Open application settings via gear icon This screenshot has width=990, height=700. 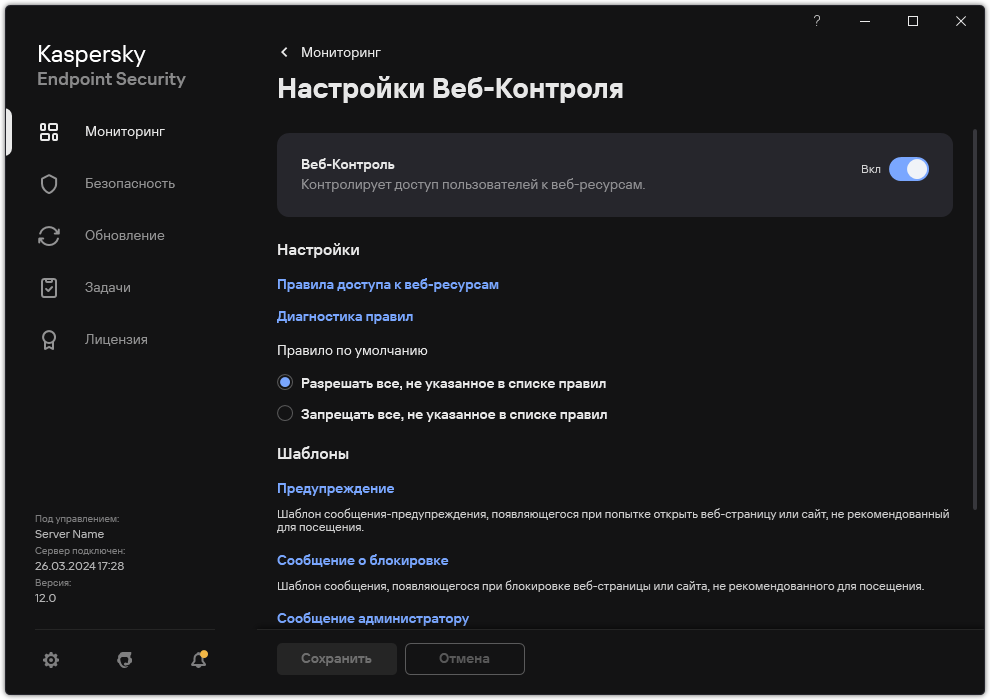tap(50, 660)
